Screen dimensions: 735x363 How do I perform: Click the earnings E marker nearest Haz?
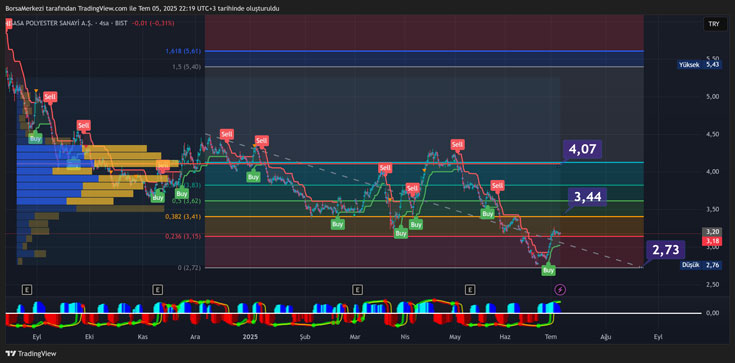click(x=470, y=290)
